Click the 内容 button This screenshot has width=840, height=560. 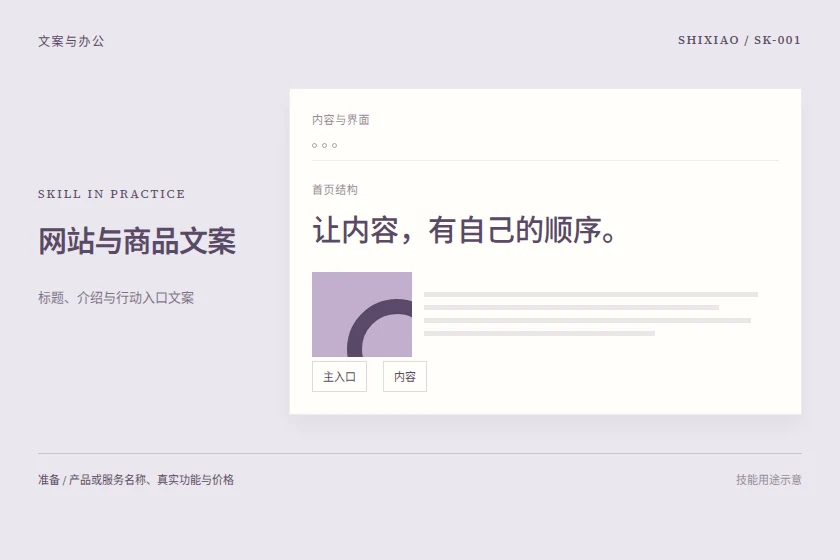(404, 377)
